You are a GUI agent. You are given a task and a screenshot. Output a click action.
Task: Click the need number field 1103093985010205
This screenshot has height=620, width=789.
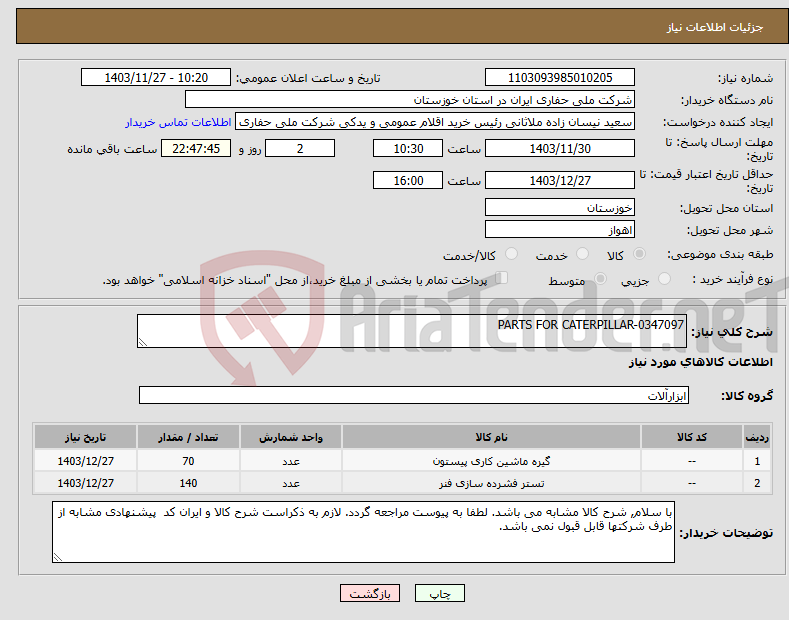tap(560, 78)
